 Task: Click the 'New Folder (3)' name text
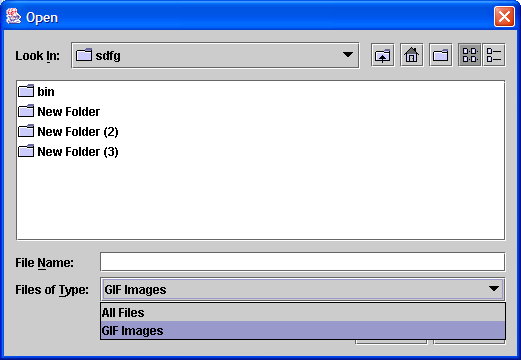point(78,152)
